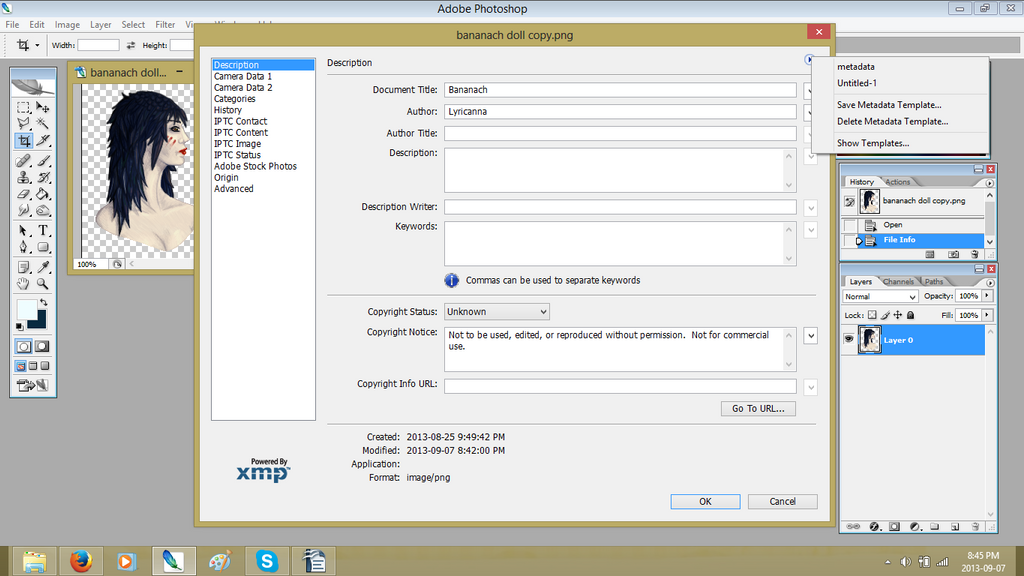The width and height of the screenshot is (1024, 576).
Task: Select the Healing Brush tool
Action: pos(24,161)
